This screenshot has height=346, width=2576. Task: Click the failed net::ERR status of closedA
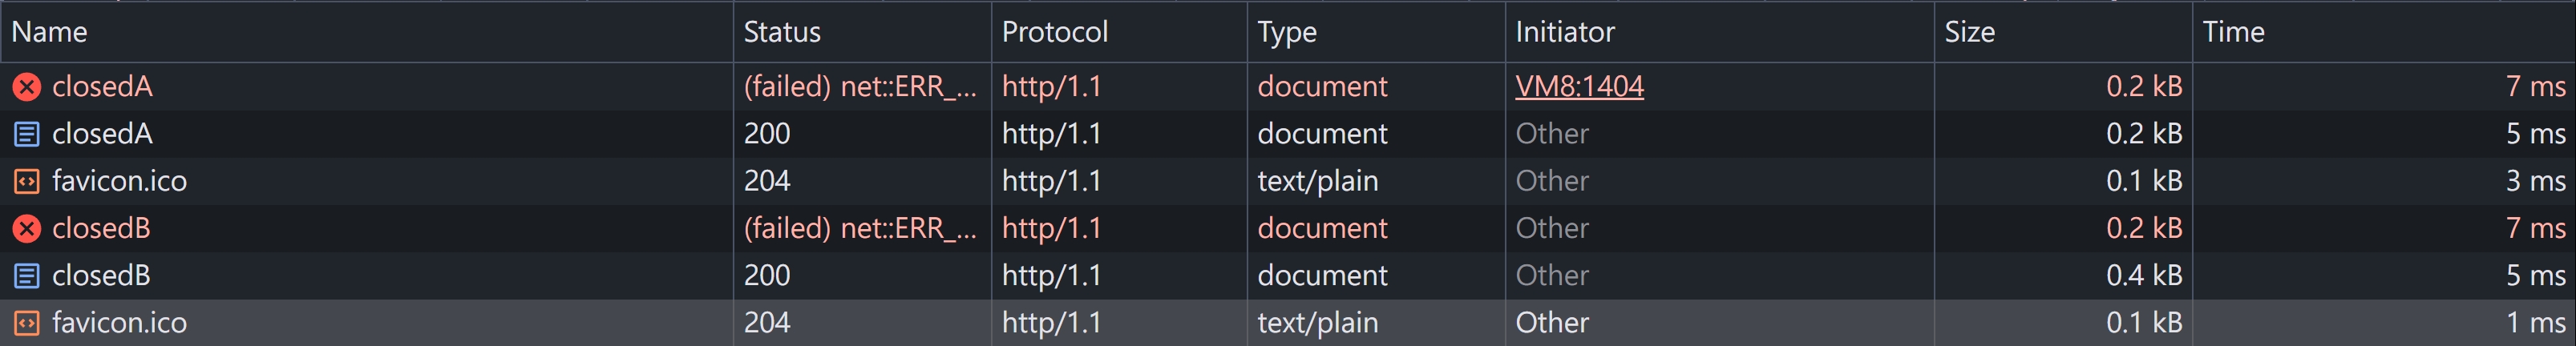pos(860,87)
